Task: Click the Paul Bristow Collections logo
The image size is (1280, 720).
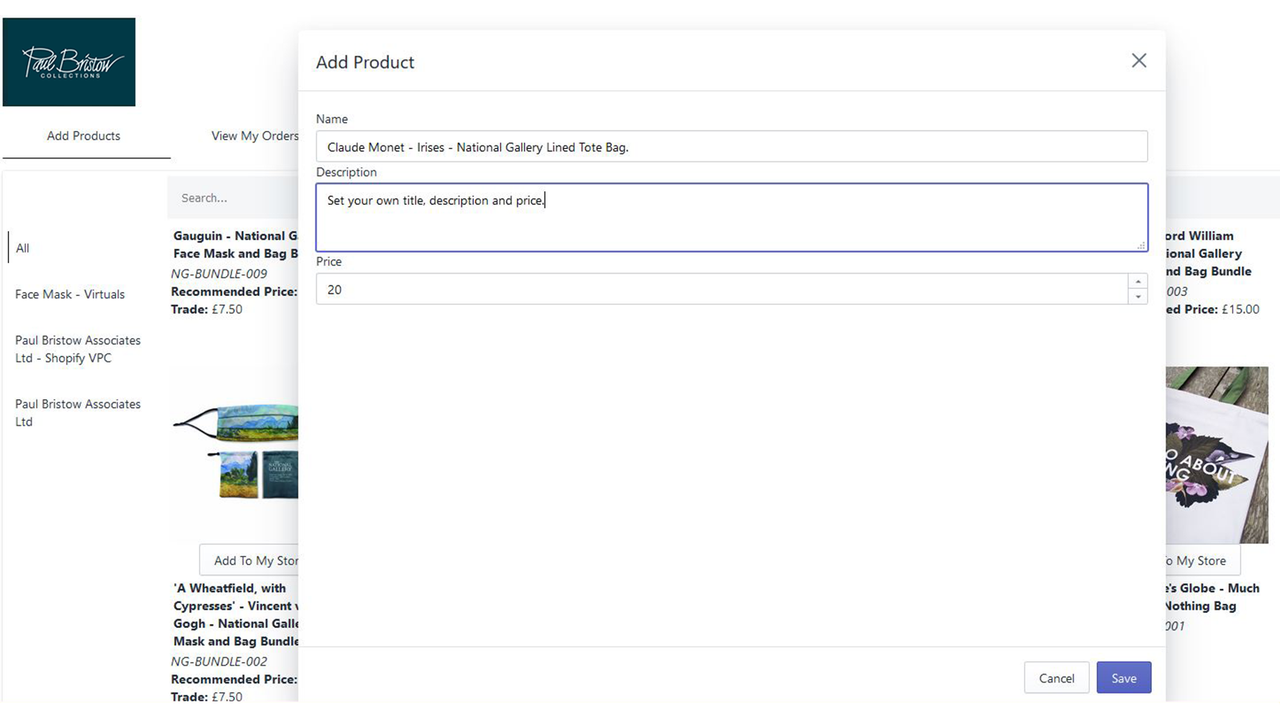Action: [x=69, y=62]
